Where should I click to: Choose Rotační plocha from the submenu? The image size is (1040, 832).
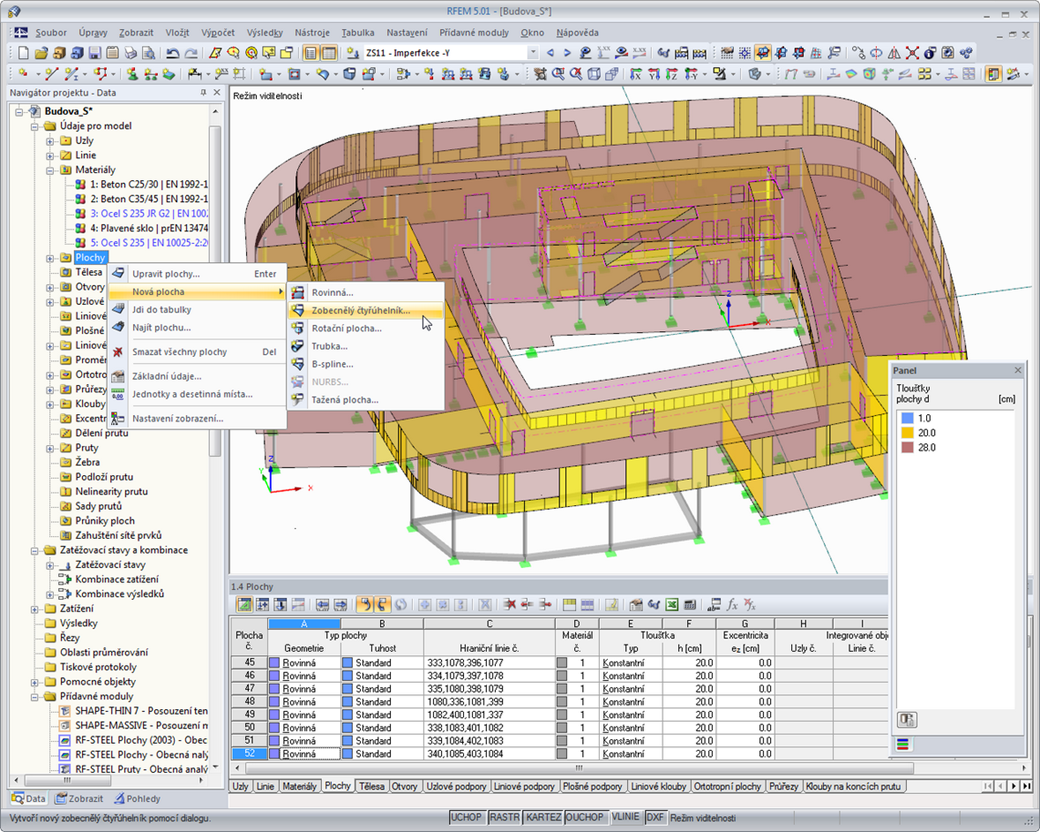coord(346,328)
